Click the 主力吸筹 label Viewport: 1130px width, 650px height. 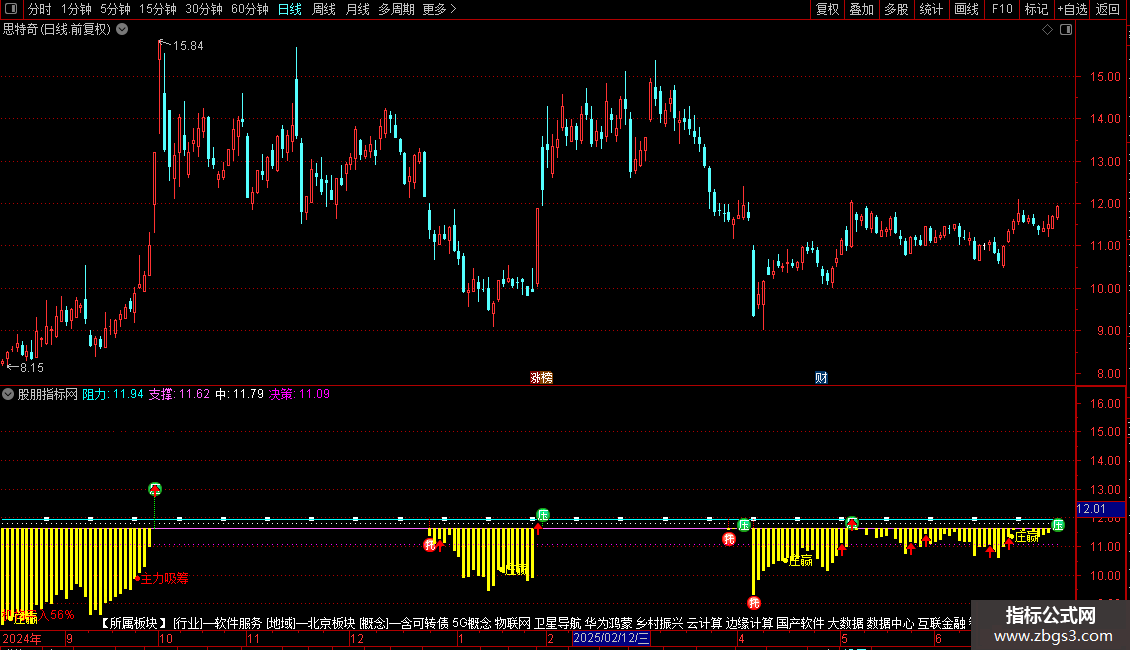[x=164, y=578]
